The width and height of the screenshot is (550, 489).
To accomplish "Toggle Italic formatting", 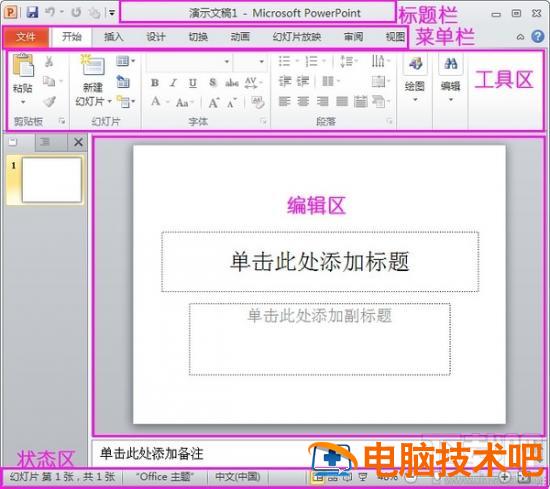I will point(173,83).
